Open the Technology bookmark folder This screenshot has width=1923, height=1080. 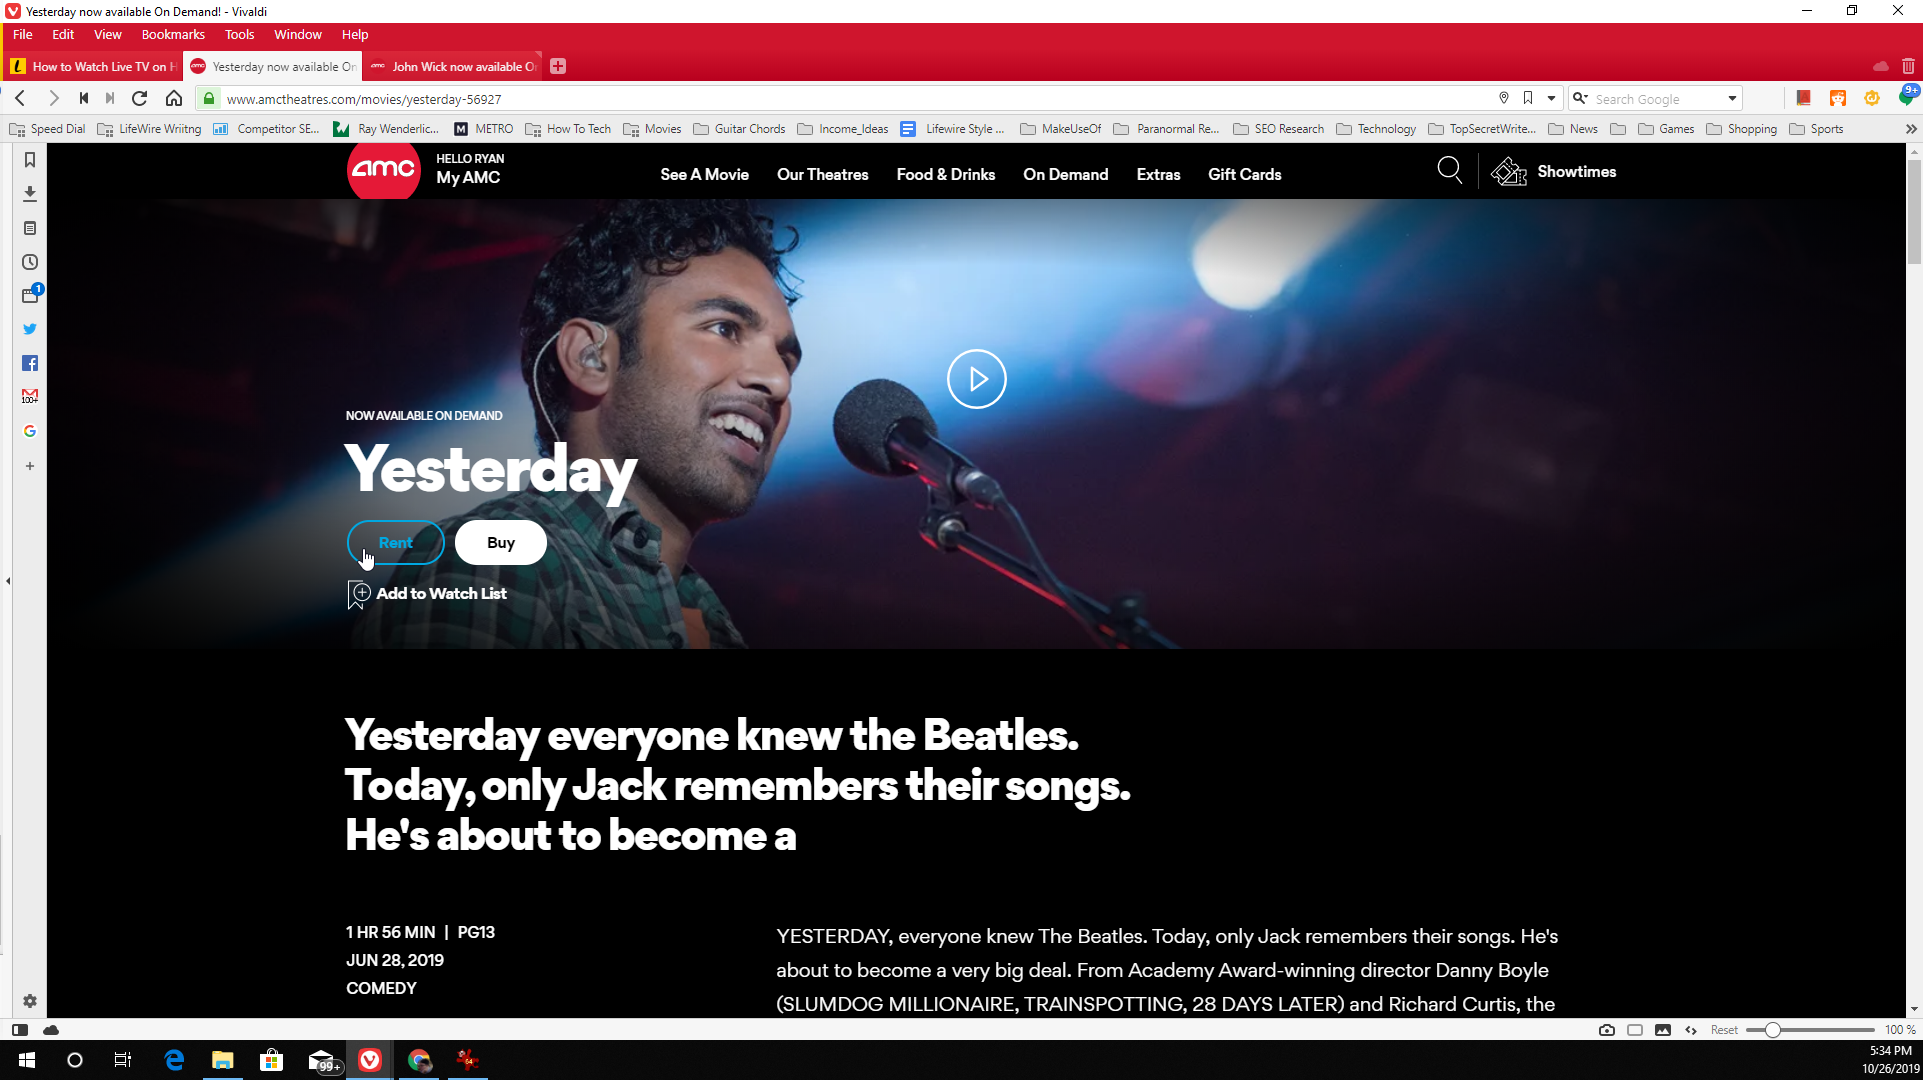(x=1376, y=129)
